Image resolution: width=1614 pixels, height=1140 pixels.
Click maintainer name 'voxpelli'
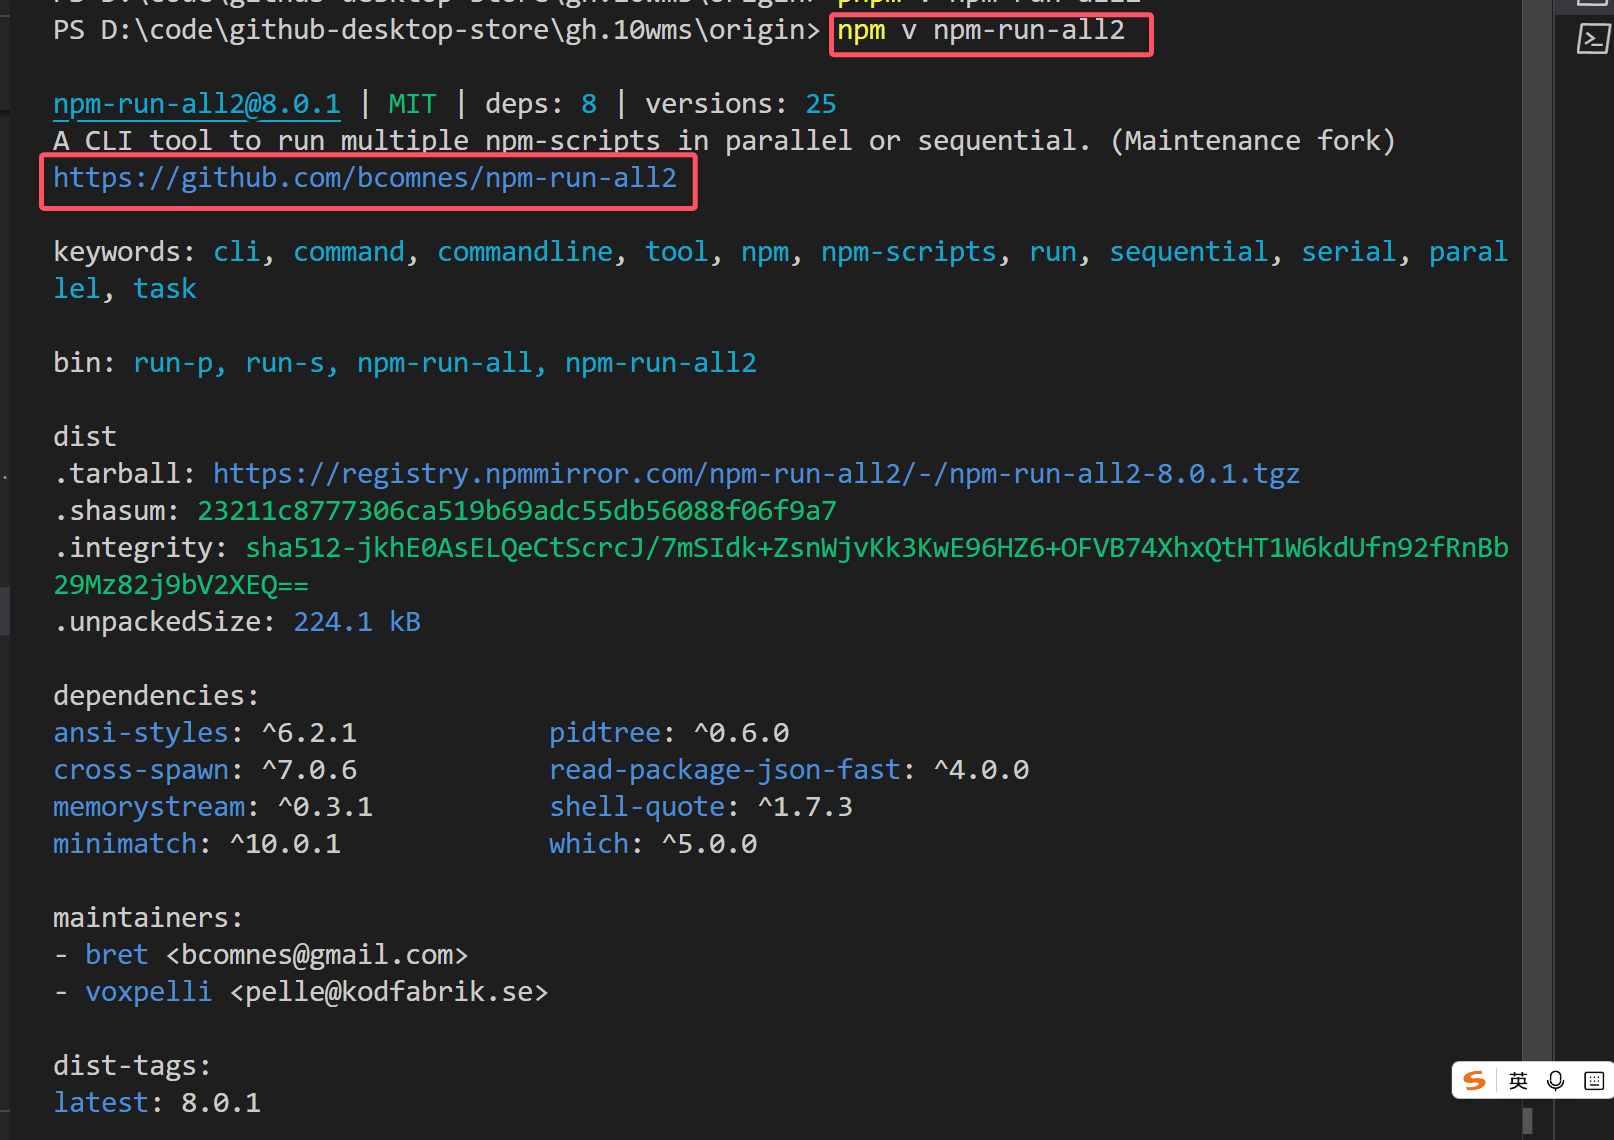149,992
